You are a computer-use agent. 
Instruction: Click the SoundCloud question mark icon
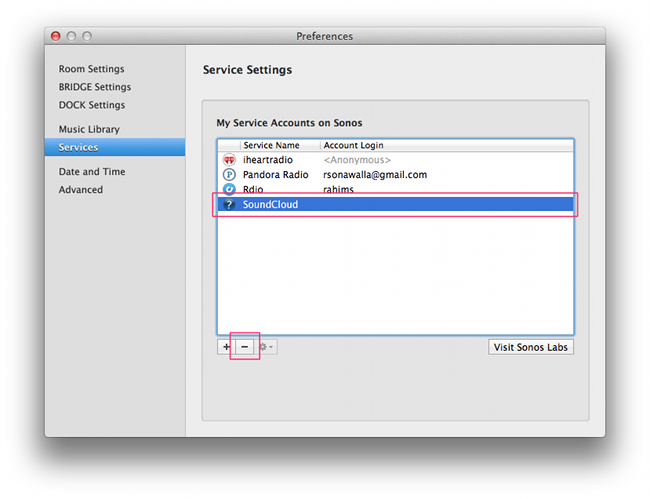click(229, 205)
